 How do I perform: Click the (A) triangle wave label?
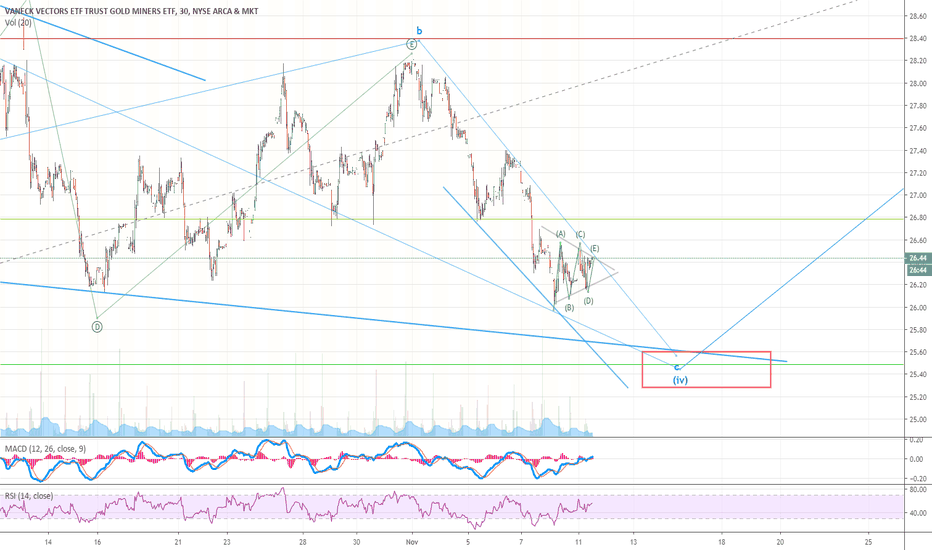561,234
